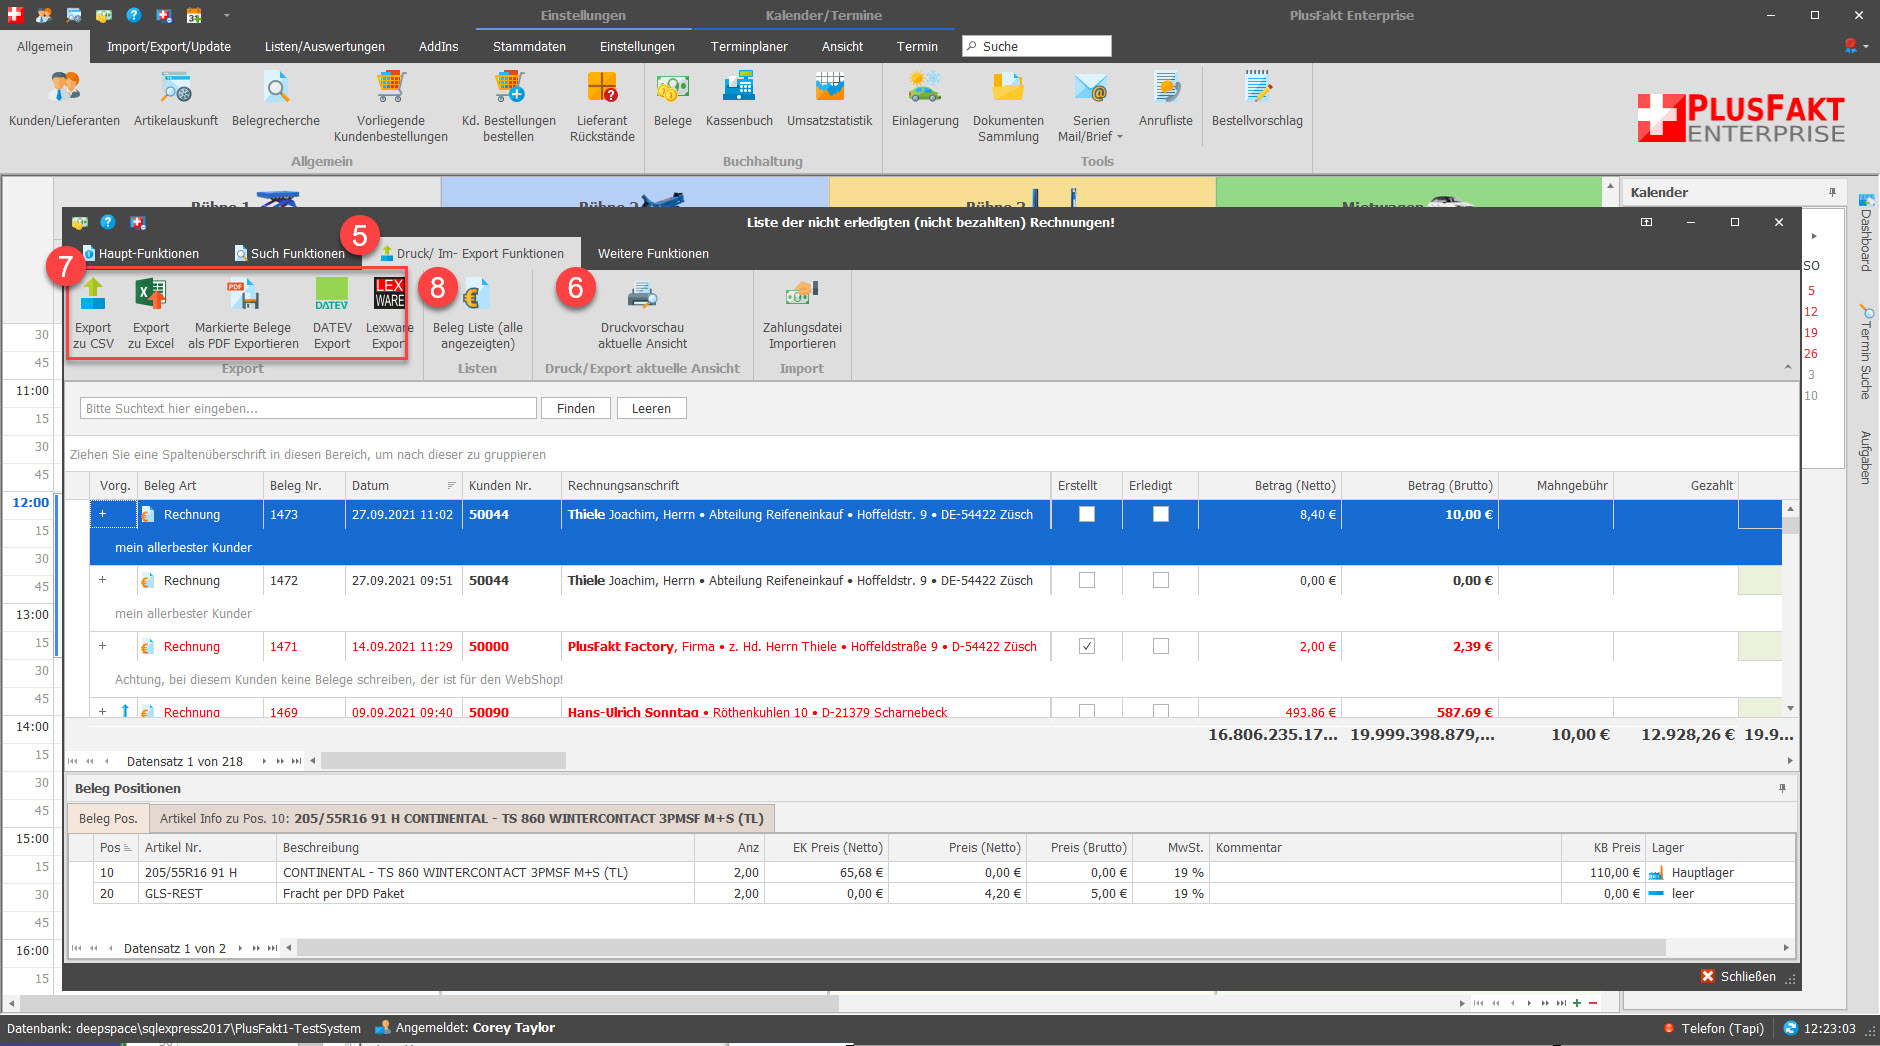The width and height of the screenshot is (1880, 1046).
Task: Select position row GLS-REST
Action: click(932, 893)
